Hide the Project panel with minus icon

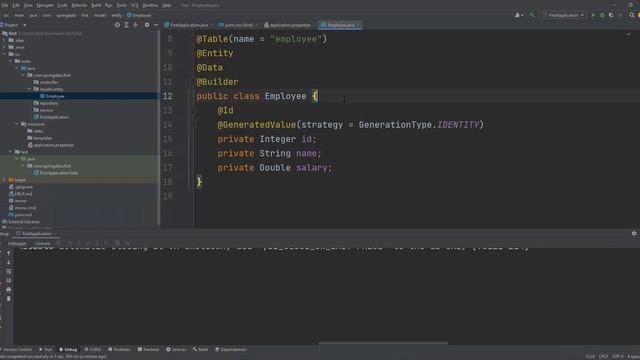pyautogui.click(x=156, y=25)
